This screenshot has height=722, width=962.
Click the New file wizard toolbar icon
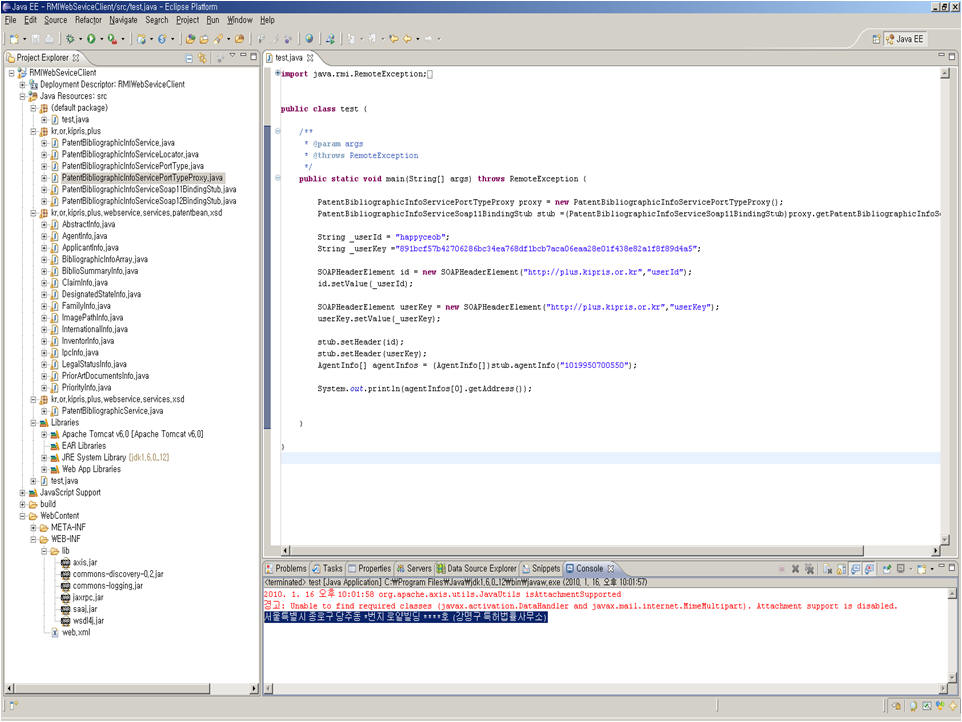(x=13, y=39)
